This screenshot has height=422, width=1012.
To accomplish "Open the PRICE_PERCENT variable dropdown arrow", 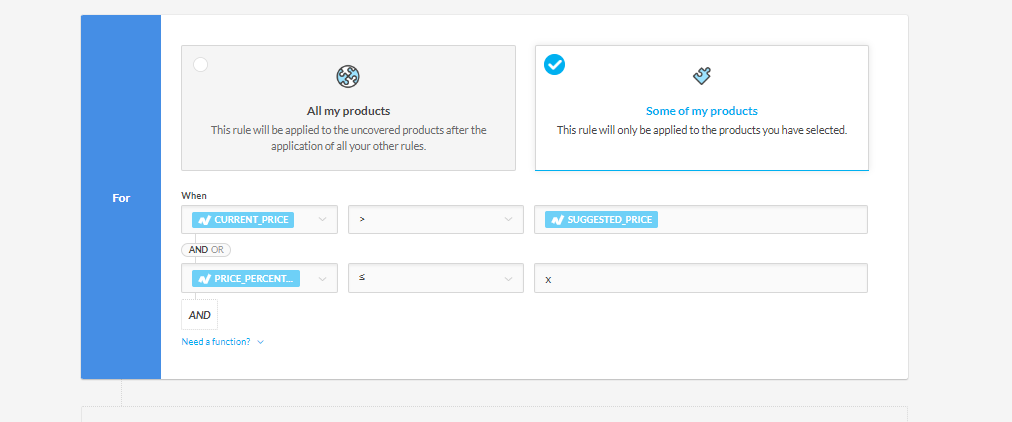I will click(x=322, y=279).
